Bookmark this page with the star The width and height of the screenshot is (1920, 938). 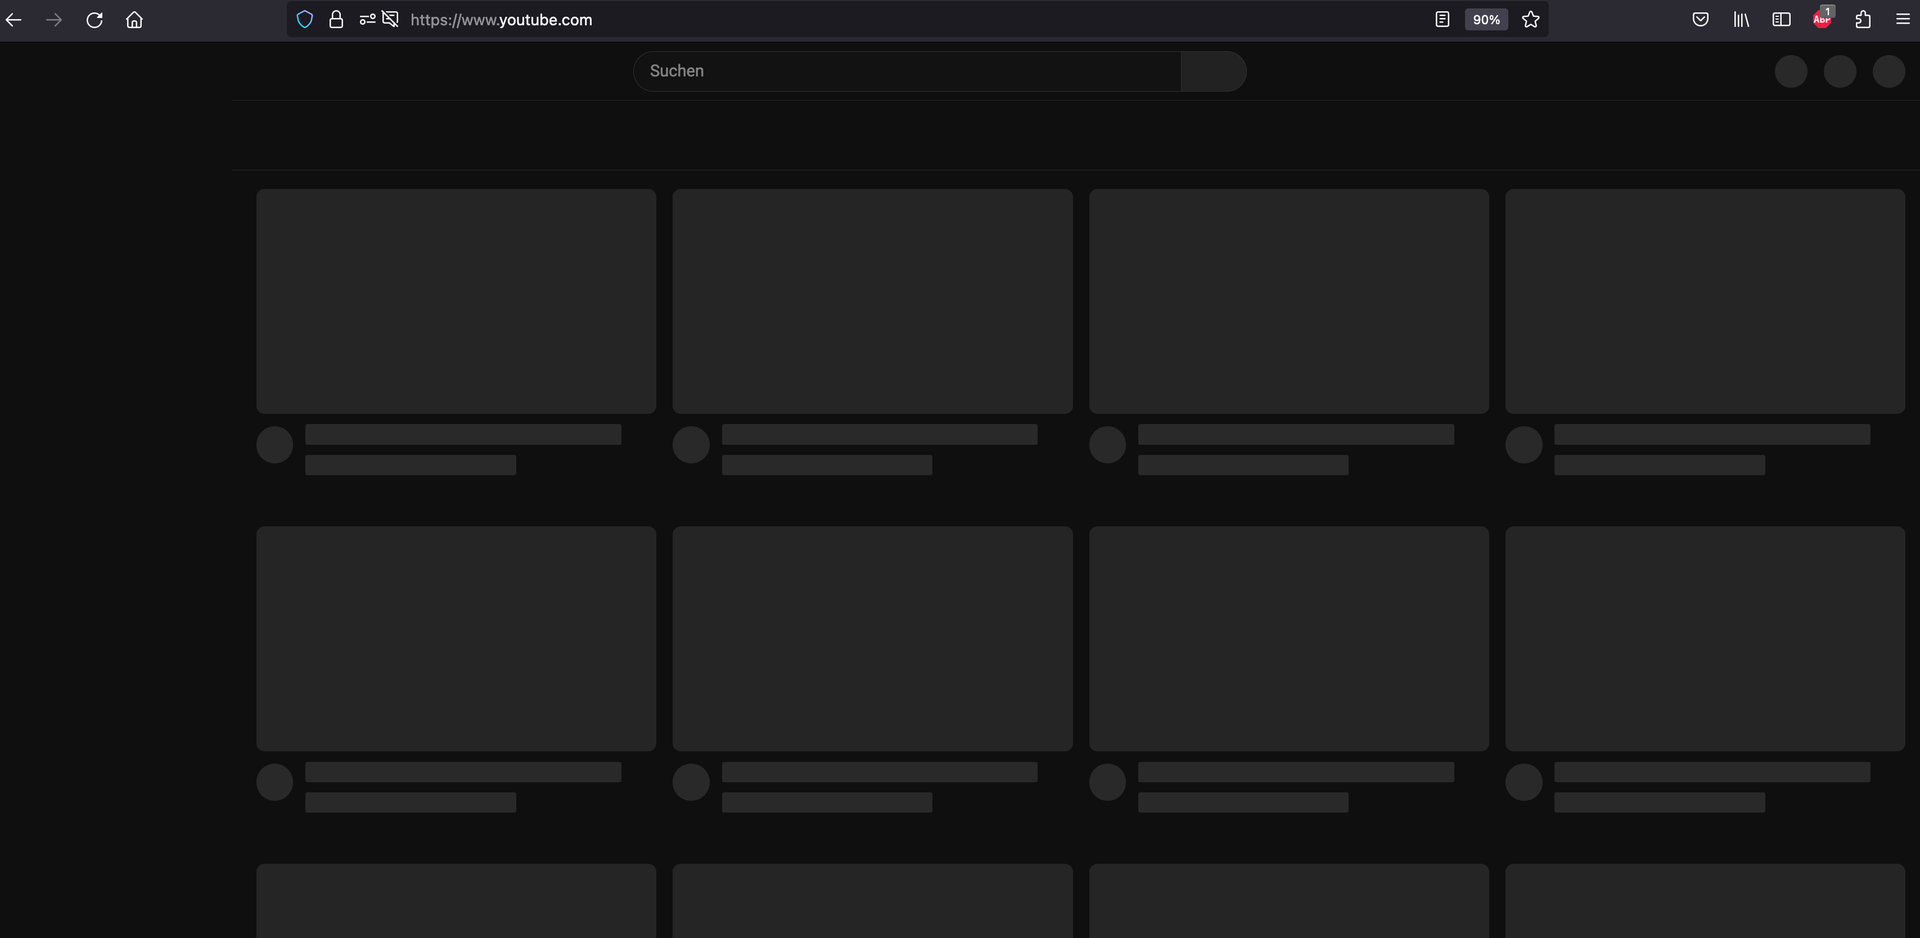point(1530,20)
